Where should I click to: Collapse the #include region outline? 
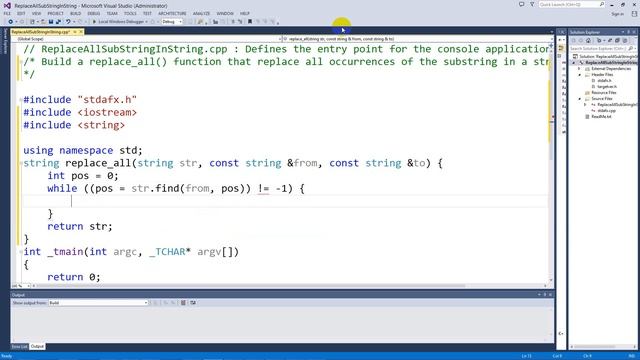21,100
